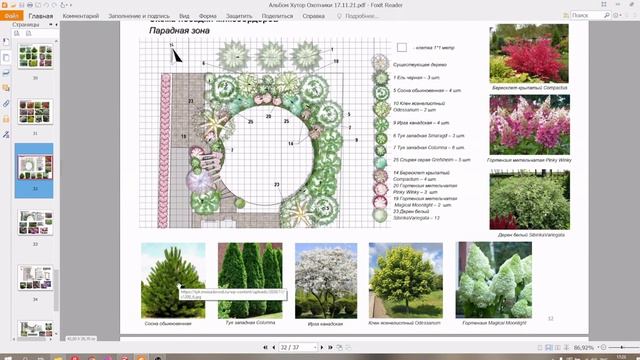
Task: Select the hand tool in quick access
Action: (x=63, y=5)
